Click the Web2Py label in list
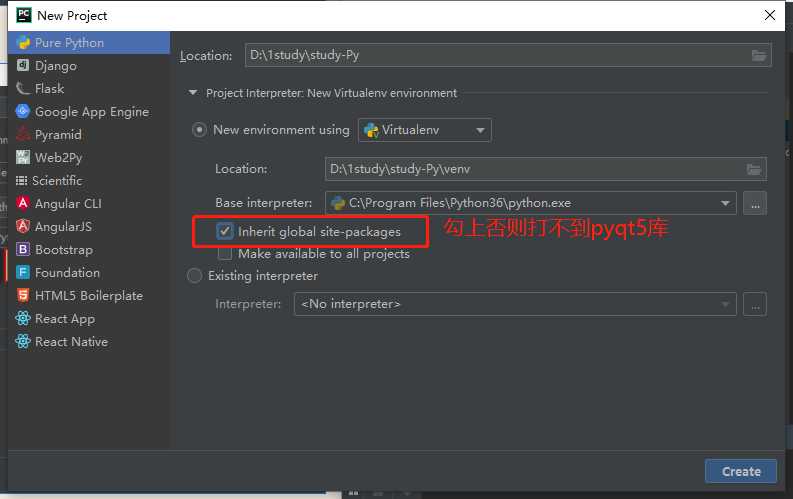 click(59, 158)
